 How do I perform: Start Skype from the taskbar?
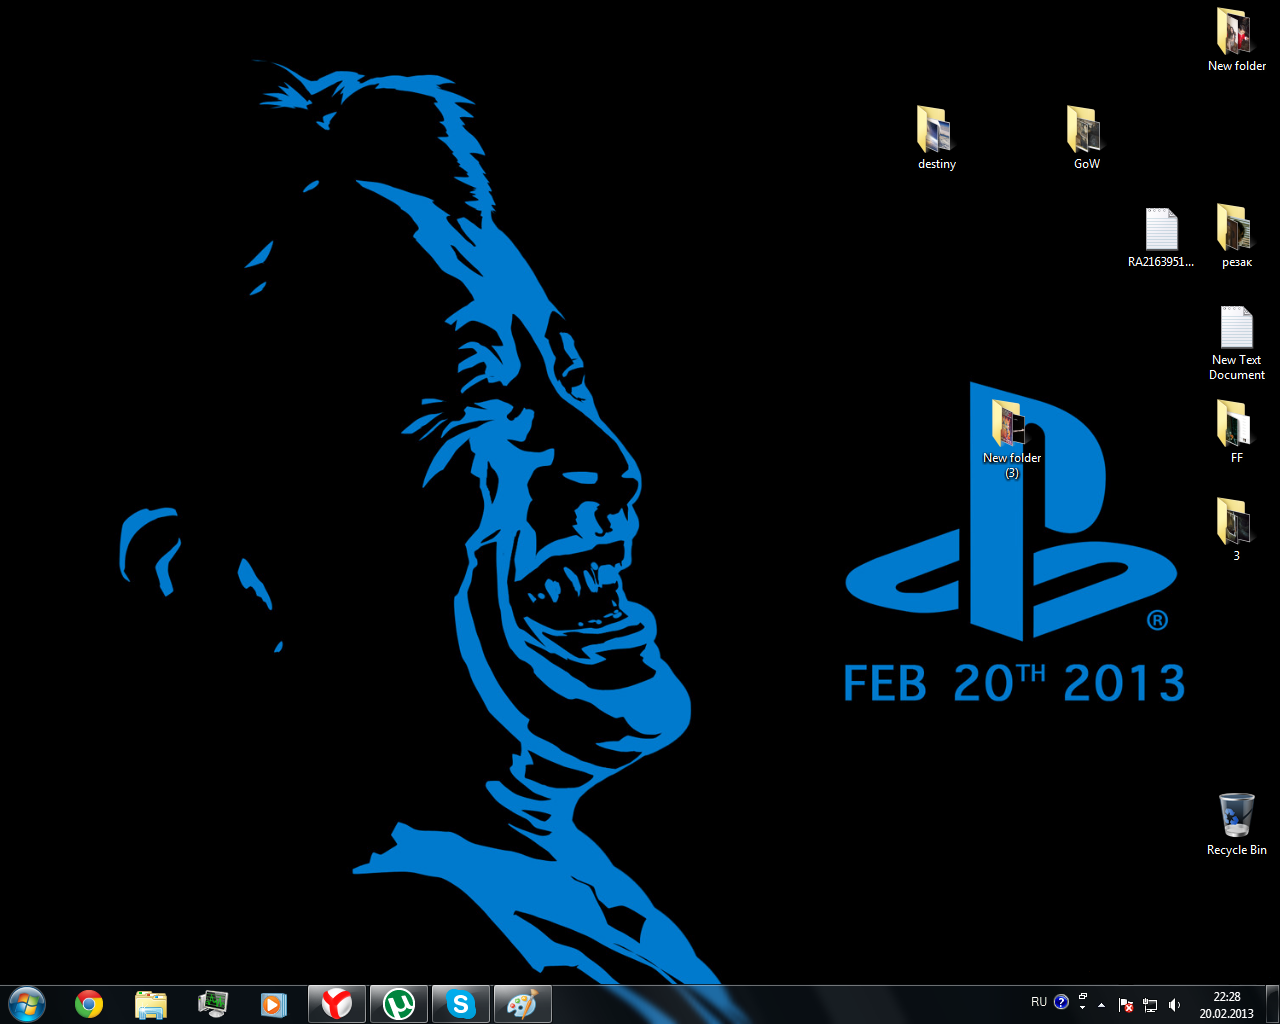[460, 1003]
